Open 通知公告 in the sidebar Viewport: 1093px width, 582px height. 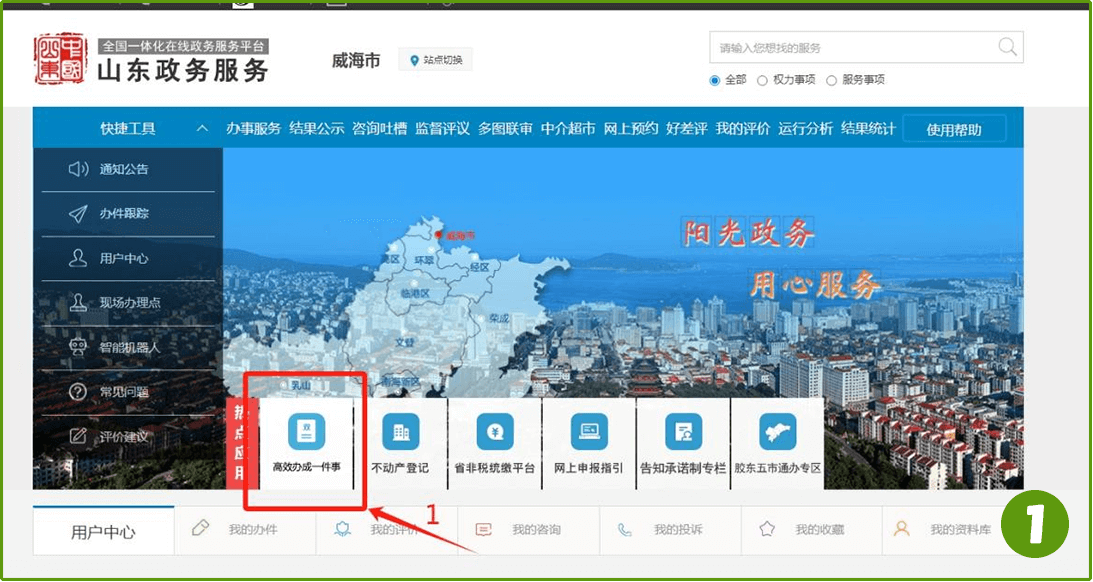pyautogui.click(x=123, y=169)
